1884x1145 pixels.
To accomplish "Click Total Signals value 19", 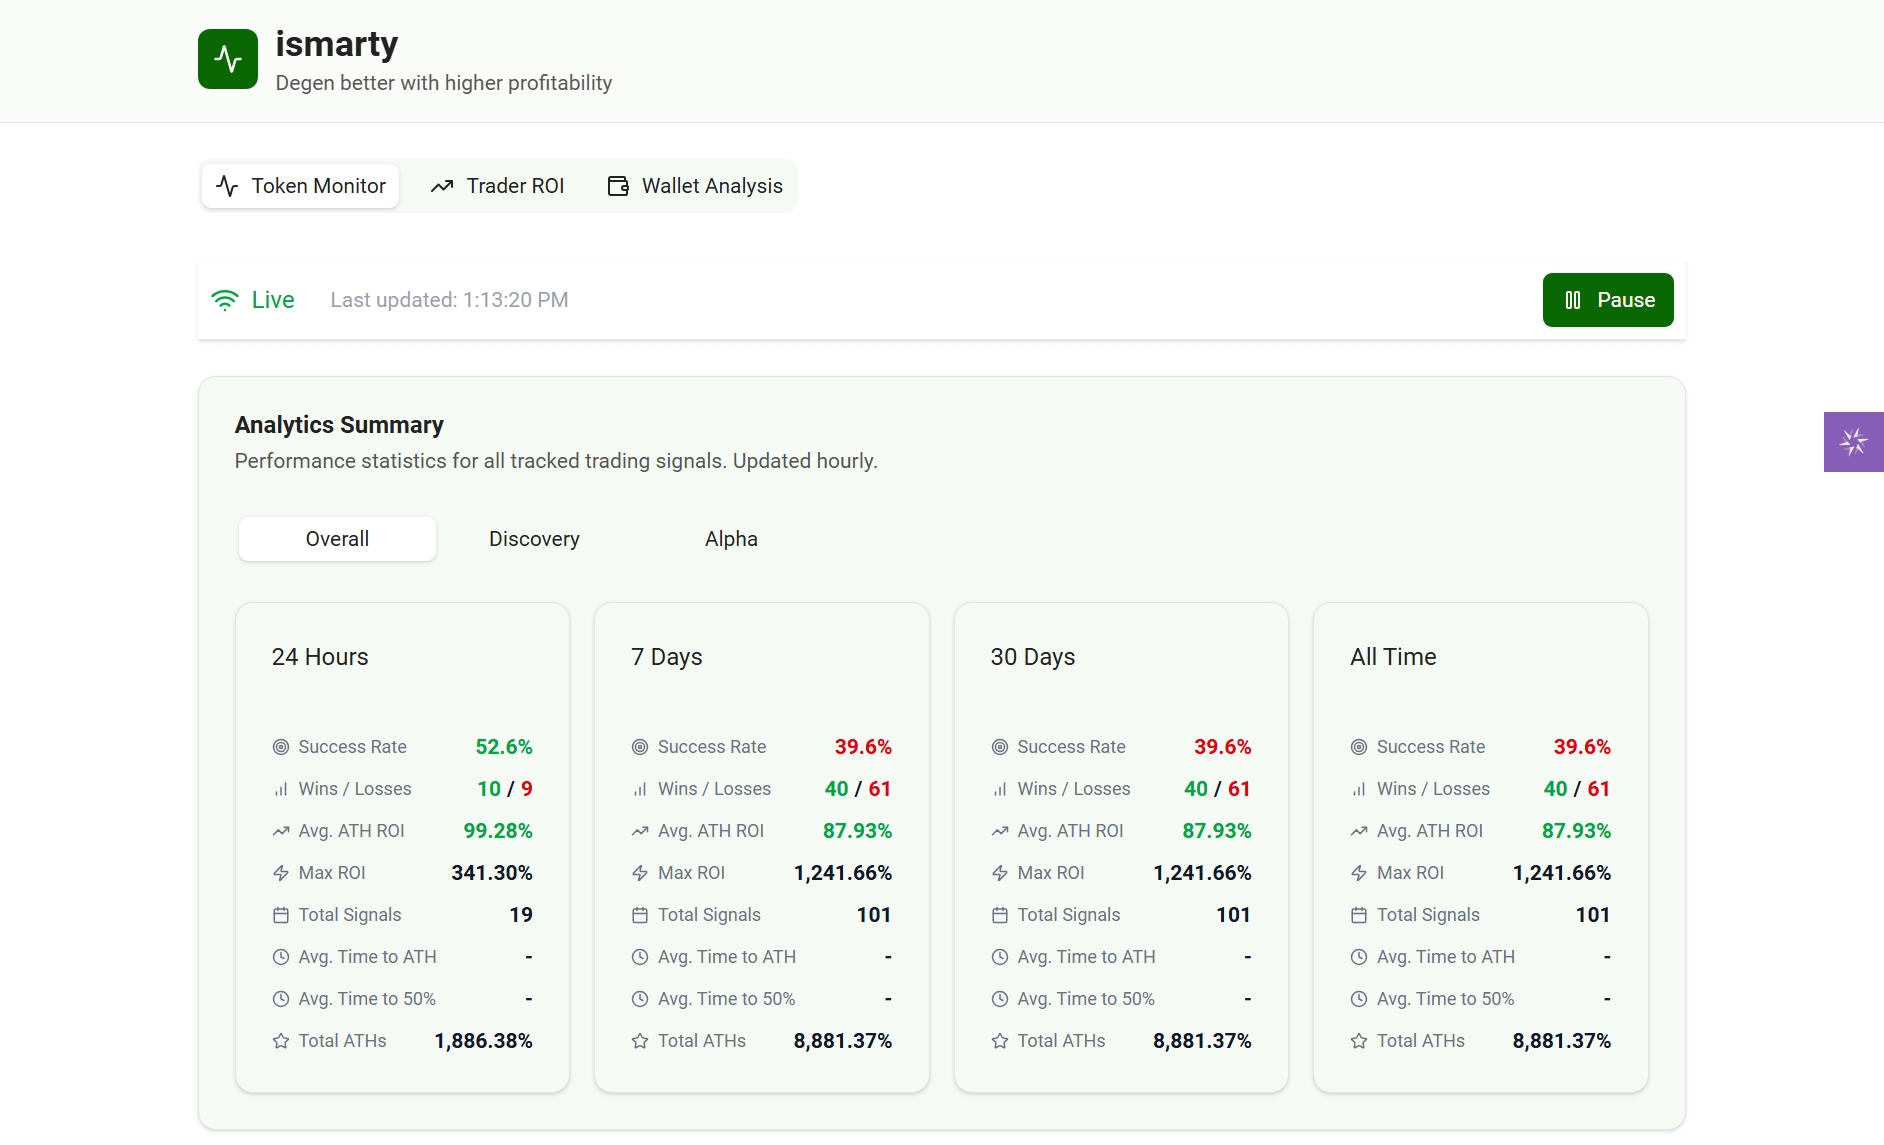I will pos(521,915).
